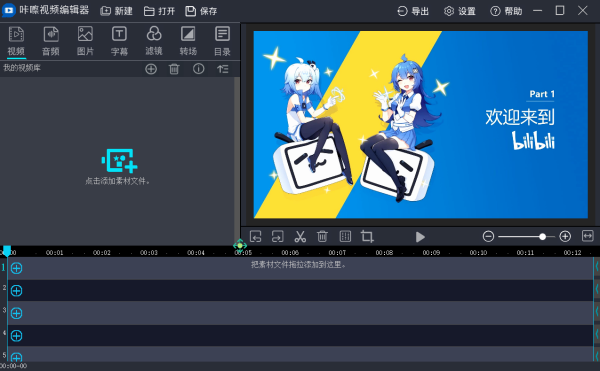This screenshot has width=600, height=371.
Task: Delete selected library item with trash icon
Action: [174, 69]
